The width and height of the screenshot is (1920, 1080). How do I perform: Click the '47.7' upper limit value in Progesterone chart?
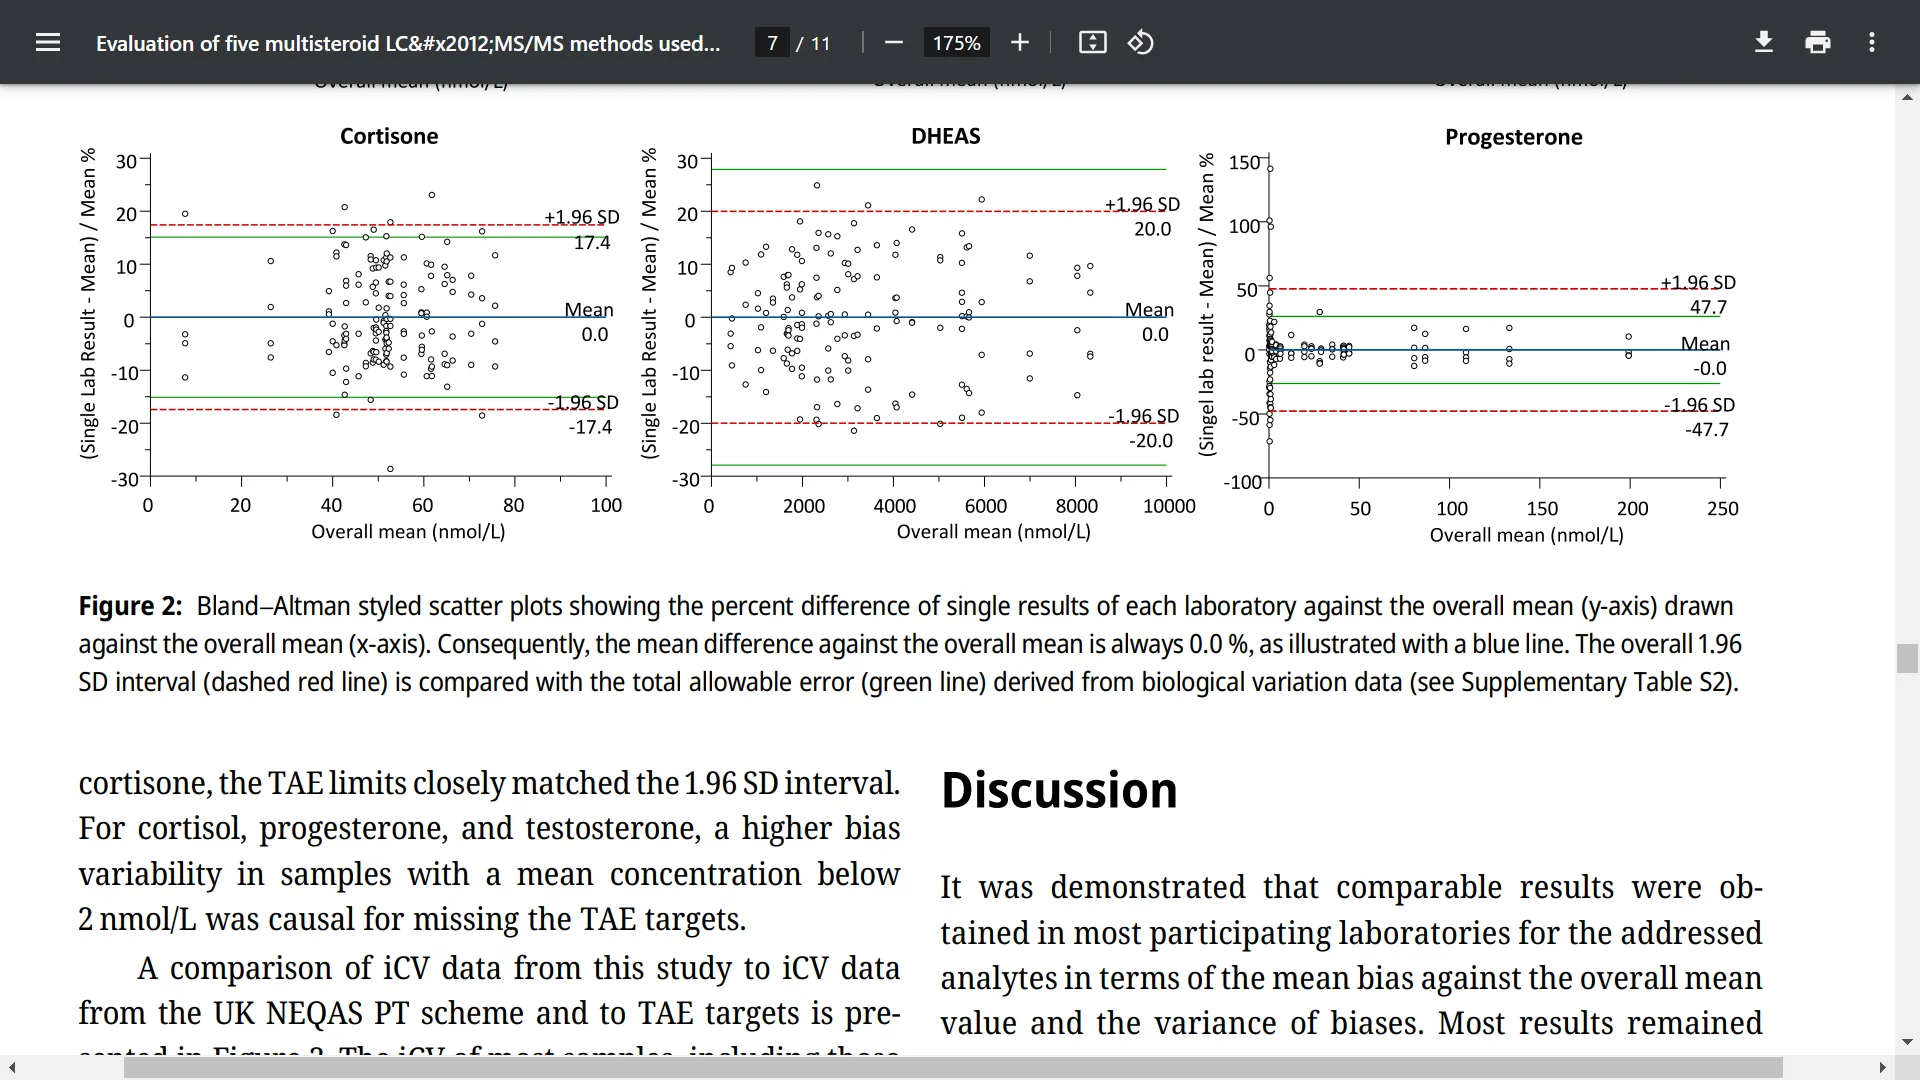tap(1708, 307)
